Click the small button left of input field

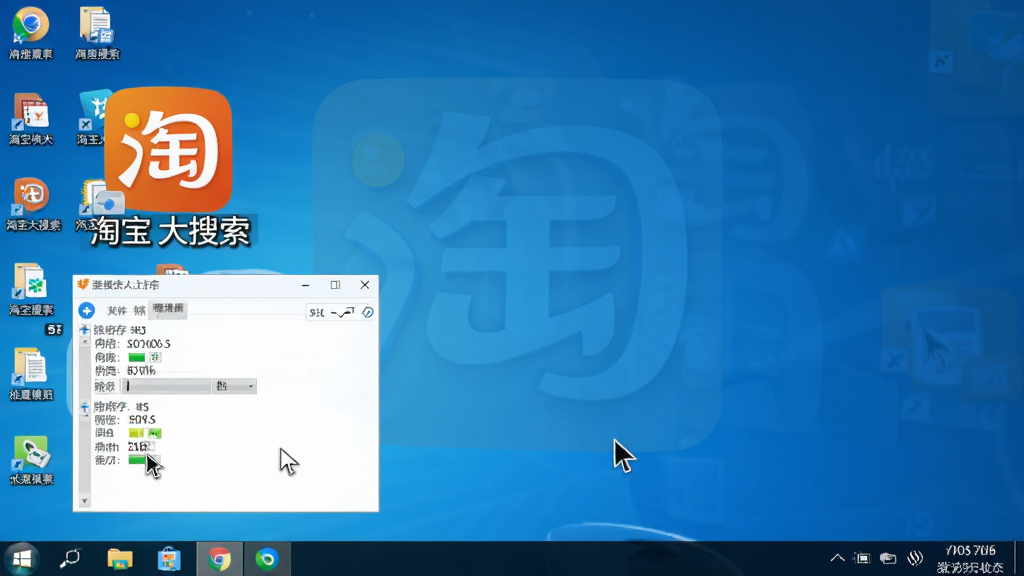pos(105,386)
